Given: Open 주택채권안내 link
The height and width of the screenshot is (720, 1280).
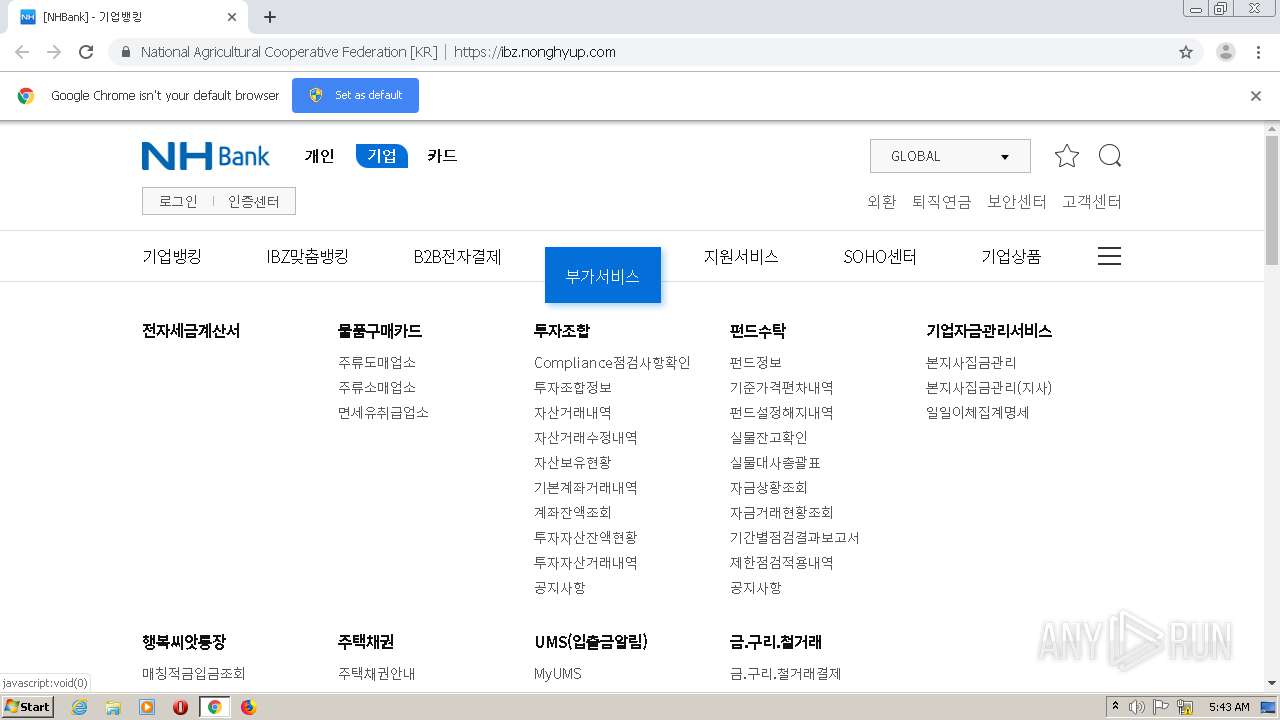Looking at the screenshot, I should pos(377,673).
